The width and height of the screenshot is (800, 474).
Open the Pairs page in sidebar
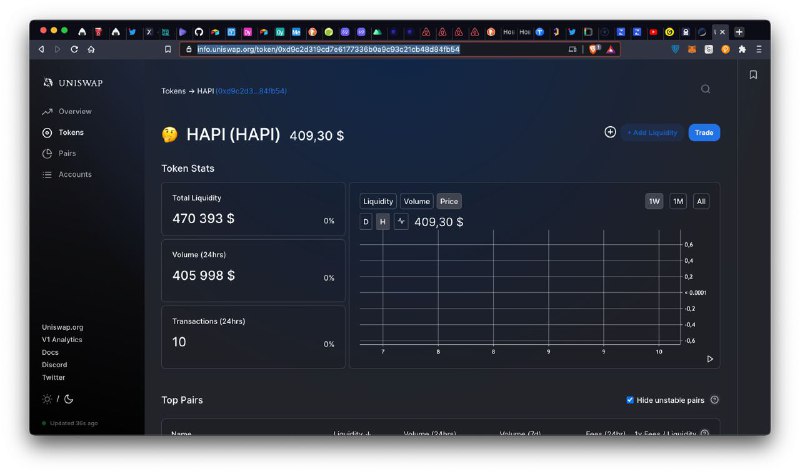click(59, 154)
